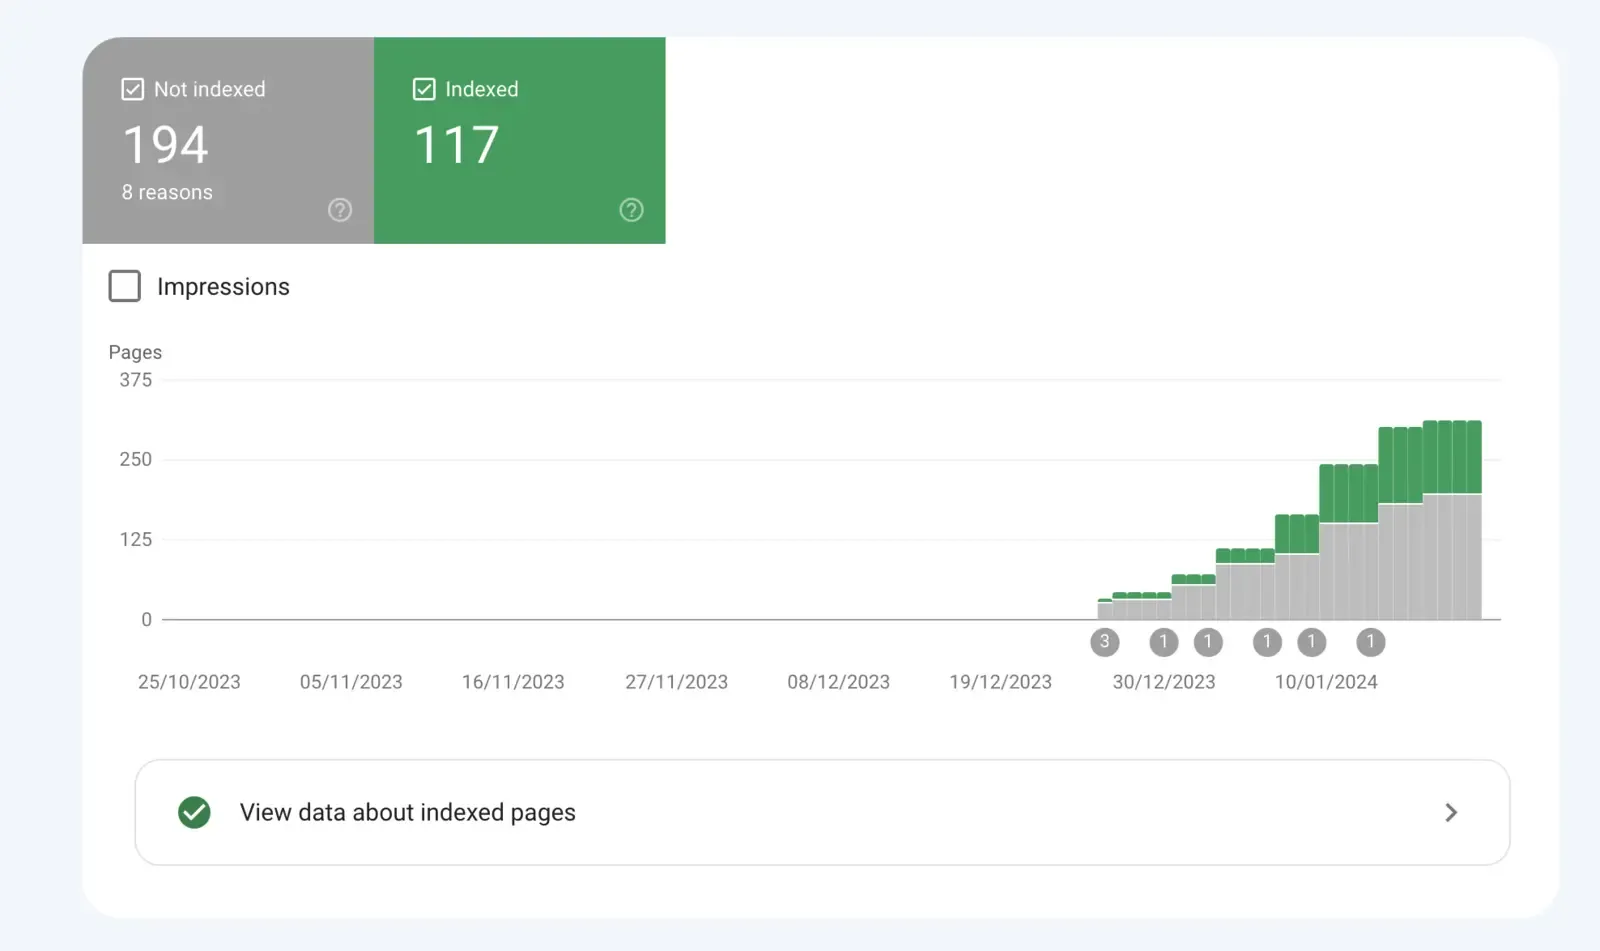Open the help icon on the Not indexed card
1600x951 pixels.
point(340,210)
